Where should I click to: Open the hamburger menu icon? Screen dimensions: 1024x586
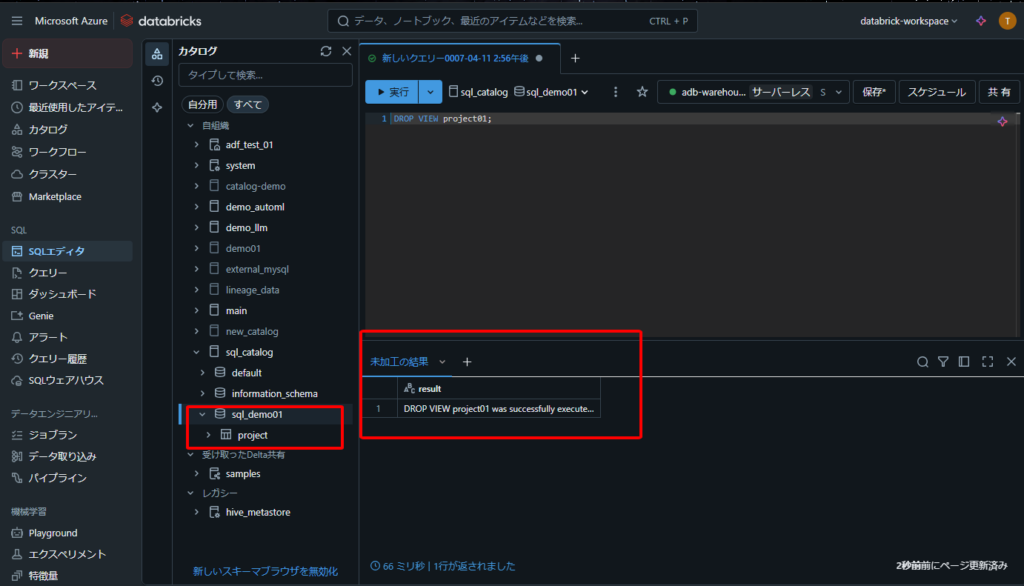pyautogui.click(x=16, y=21)
